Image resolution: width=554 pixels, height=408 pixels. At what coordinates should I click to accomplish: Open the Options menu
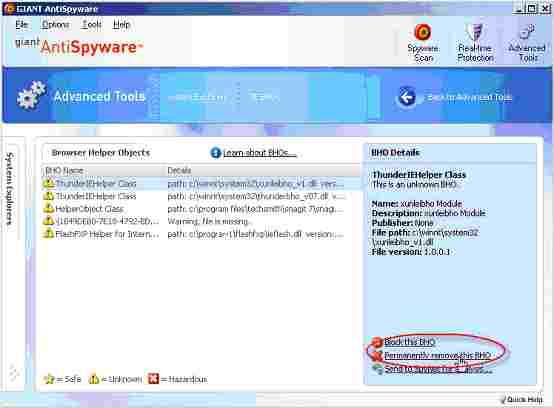click(x=55, y=24)
